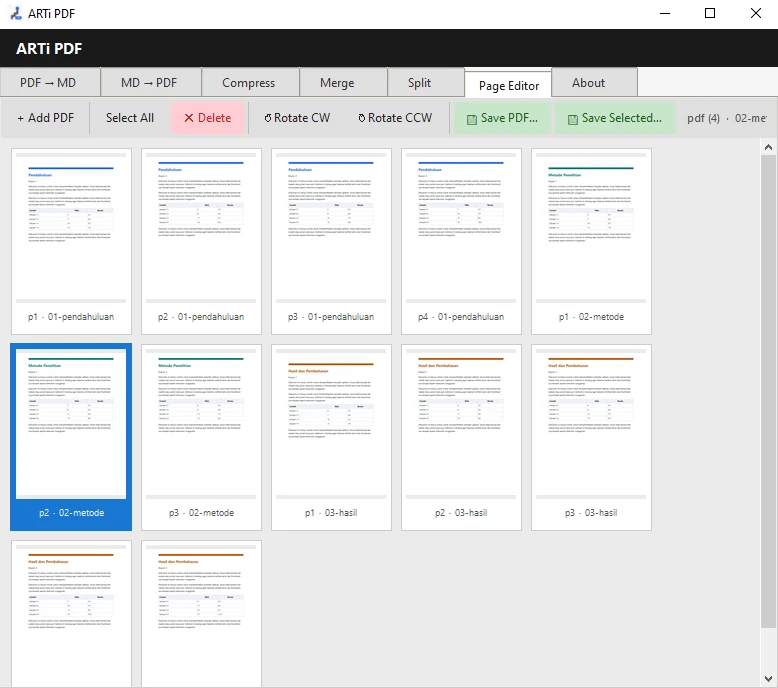The width and height of the screenshot is (778, 688).
Task: Click the highlighted p2 · 02-metode page
Action: pyautogui.click(x=71, y=437)
